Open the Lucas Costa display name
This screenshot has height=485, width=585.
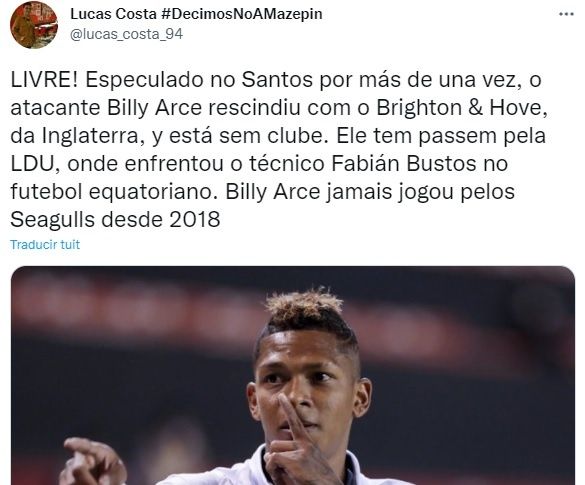[113, 14]
